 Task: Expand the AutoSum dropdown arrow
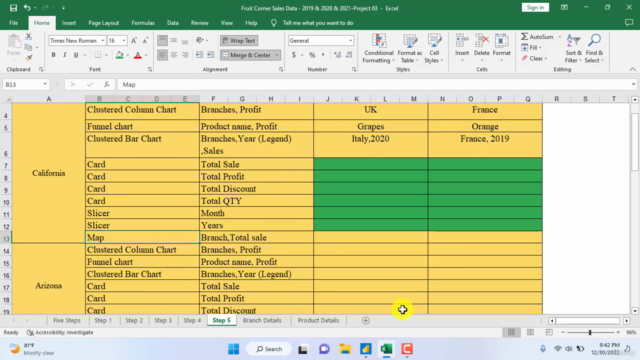tap(560, 37)
